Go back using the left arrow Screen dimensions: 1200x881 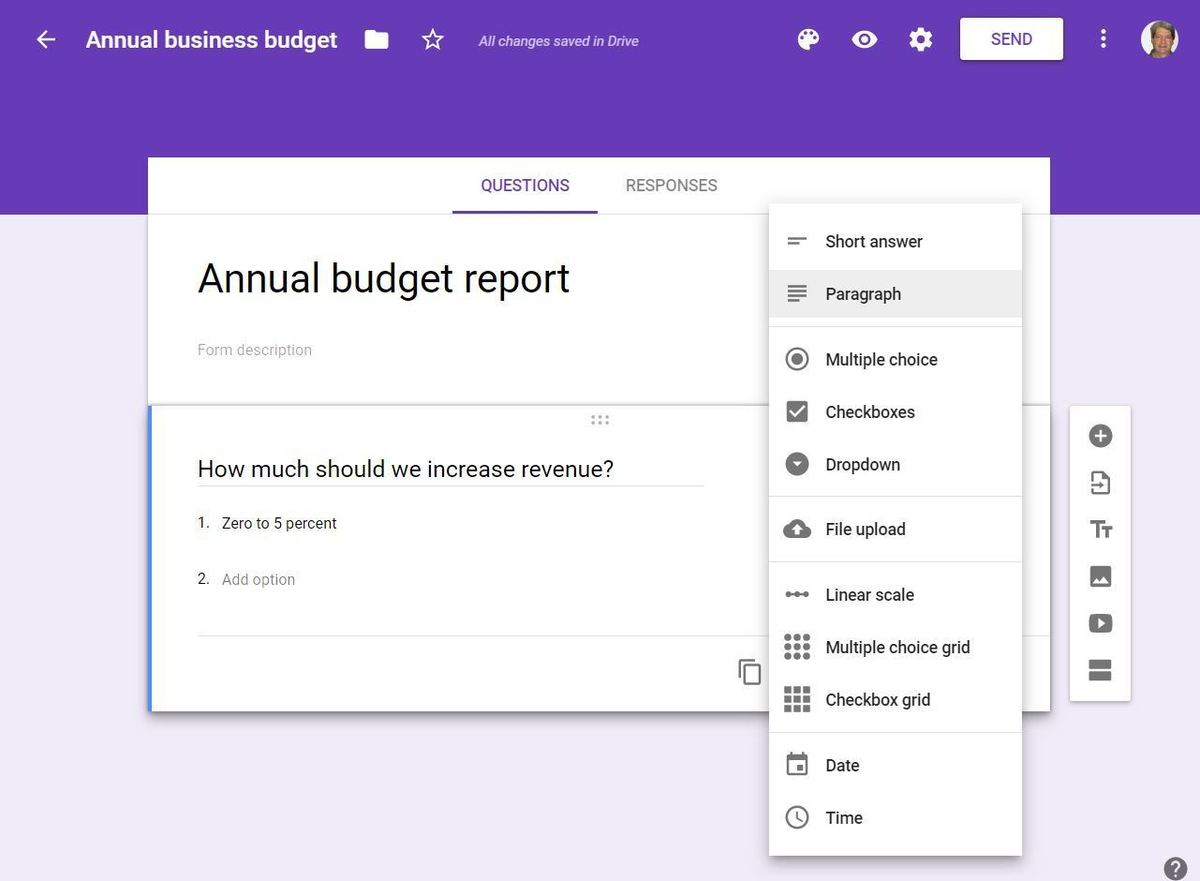(x=45, y=40)
